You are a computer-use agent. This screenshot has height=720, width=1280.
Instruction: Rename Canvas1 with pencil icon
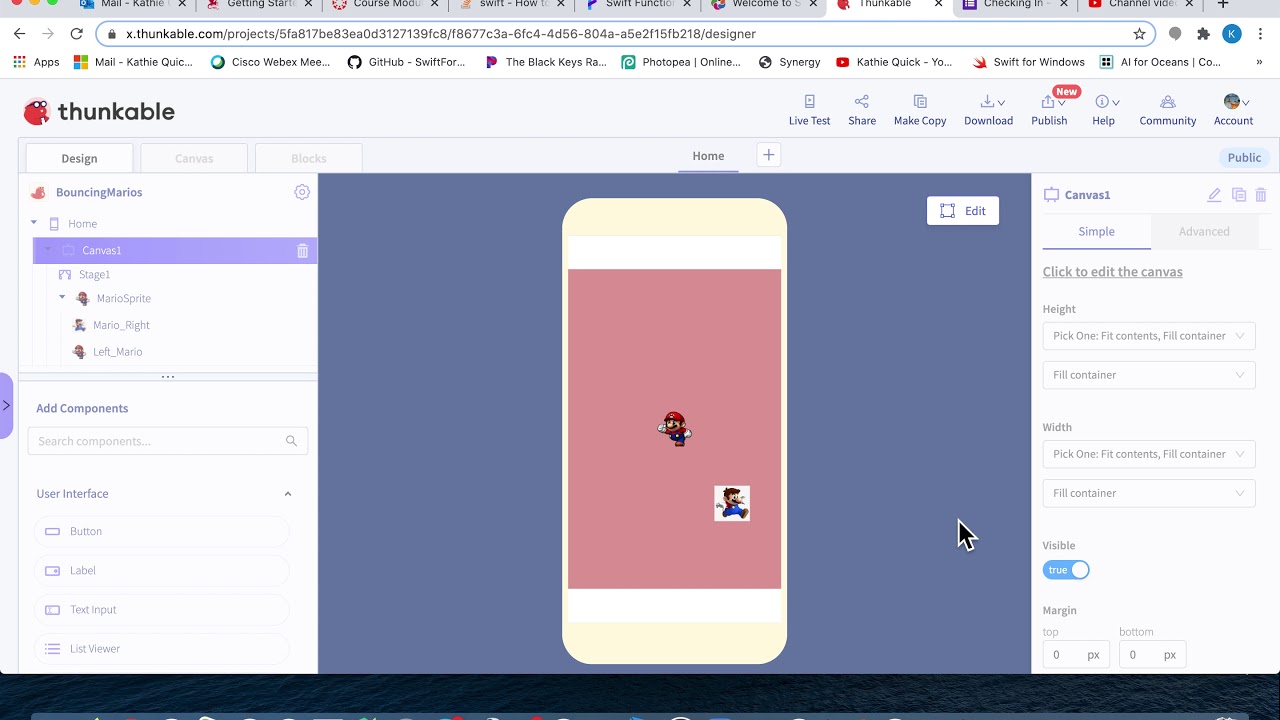(x=1214, y=195)
